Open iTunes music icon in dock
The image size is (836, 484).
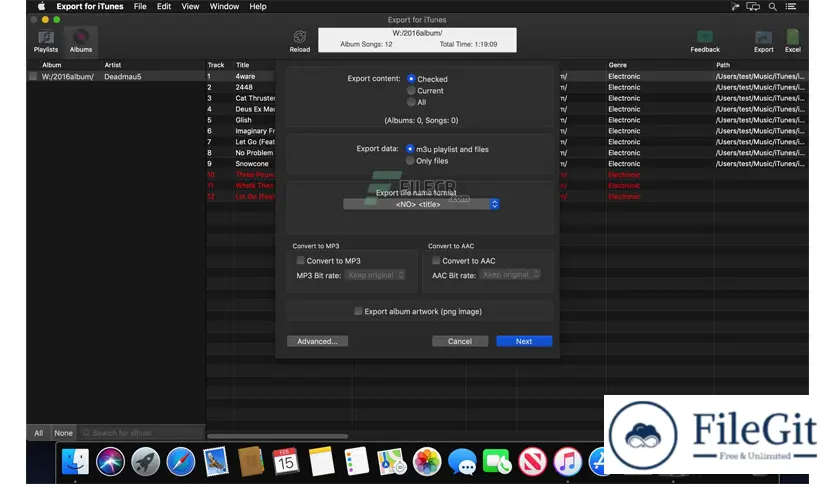pyautogui.click(x=567, y=461)
